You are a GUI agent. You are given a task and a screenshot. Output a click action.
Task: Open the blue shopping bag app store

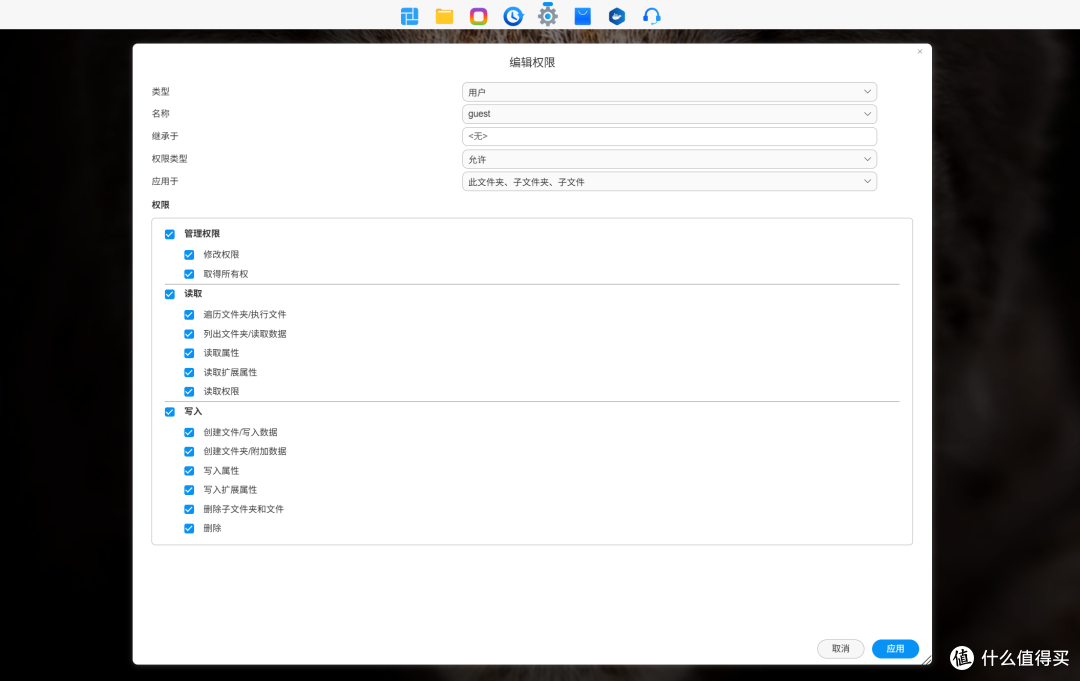pyautogui.click(x=582, y=16)
